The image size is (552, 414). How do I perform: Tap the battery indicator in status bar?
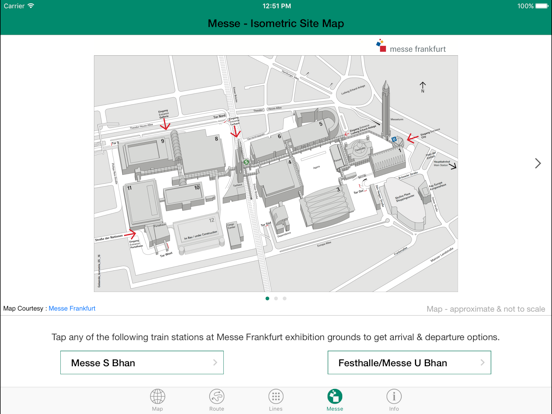[x=542, y=6]
